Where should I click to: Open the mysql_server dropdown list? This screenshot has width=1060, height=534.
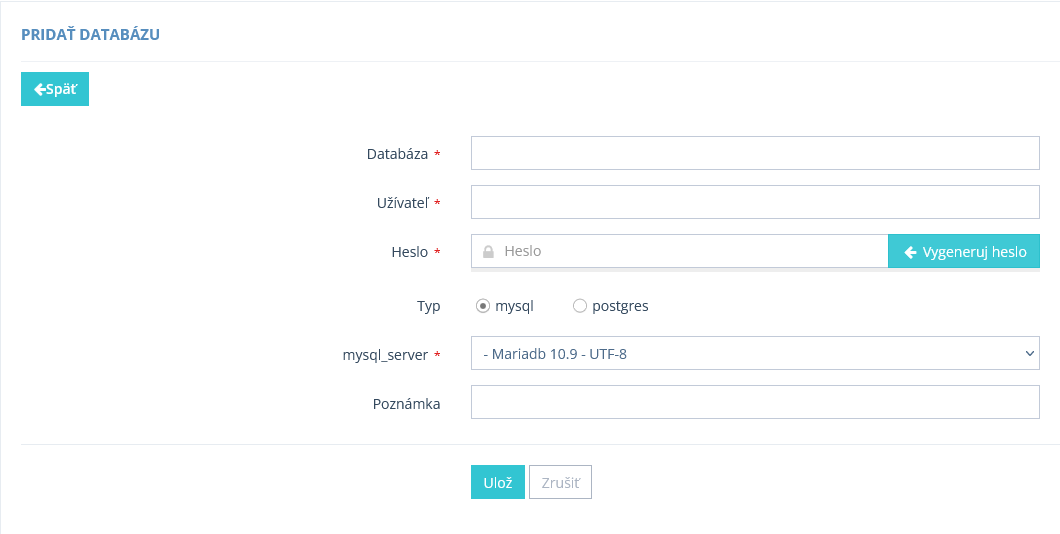[x=755, y=353]
